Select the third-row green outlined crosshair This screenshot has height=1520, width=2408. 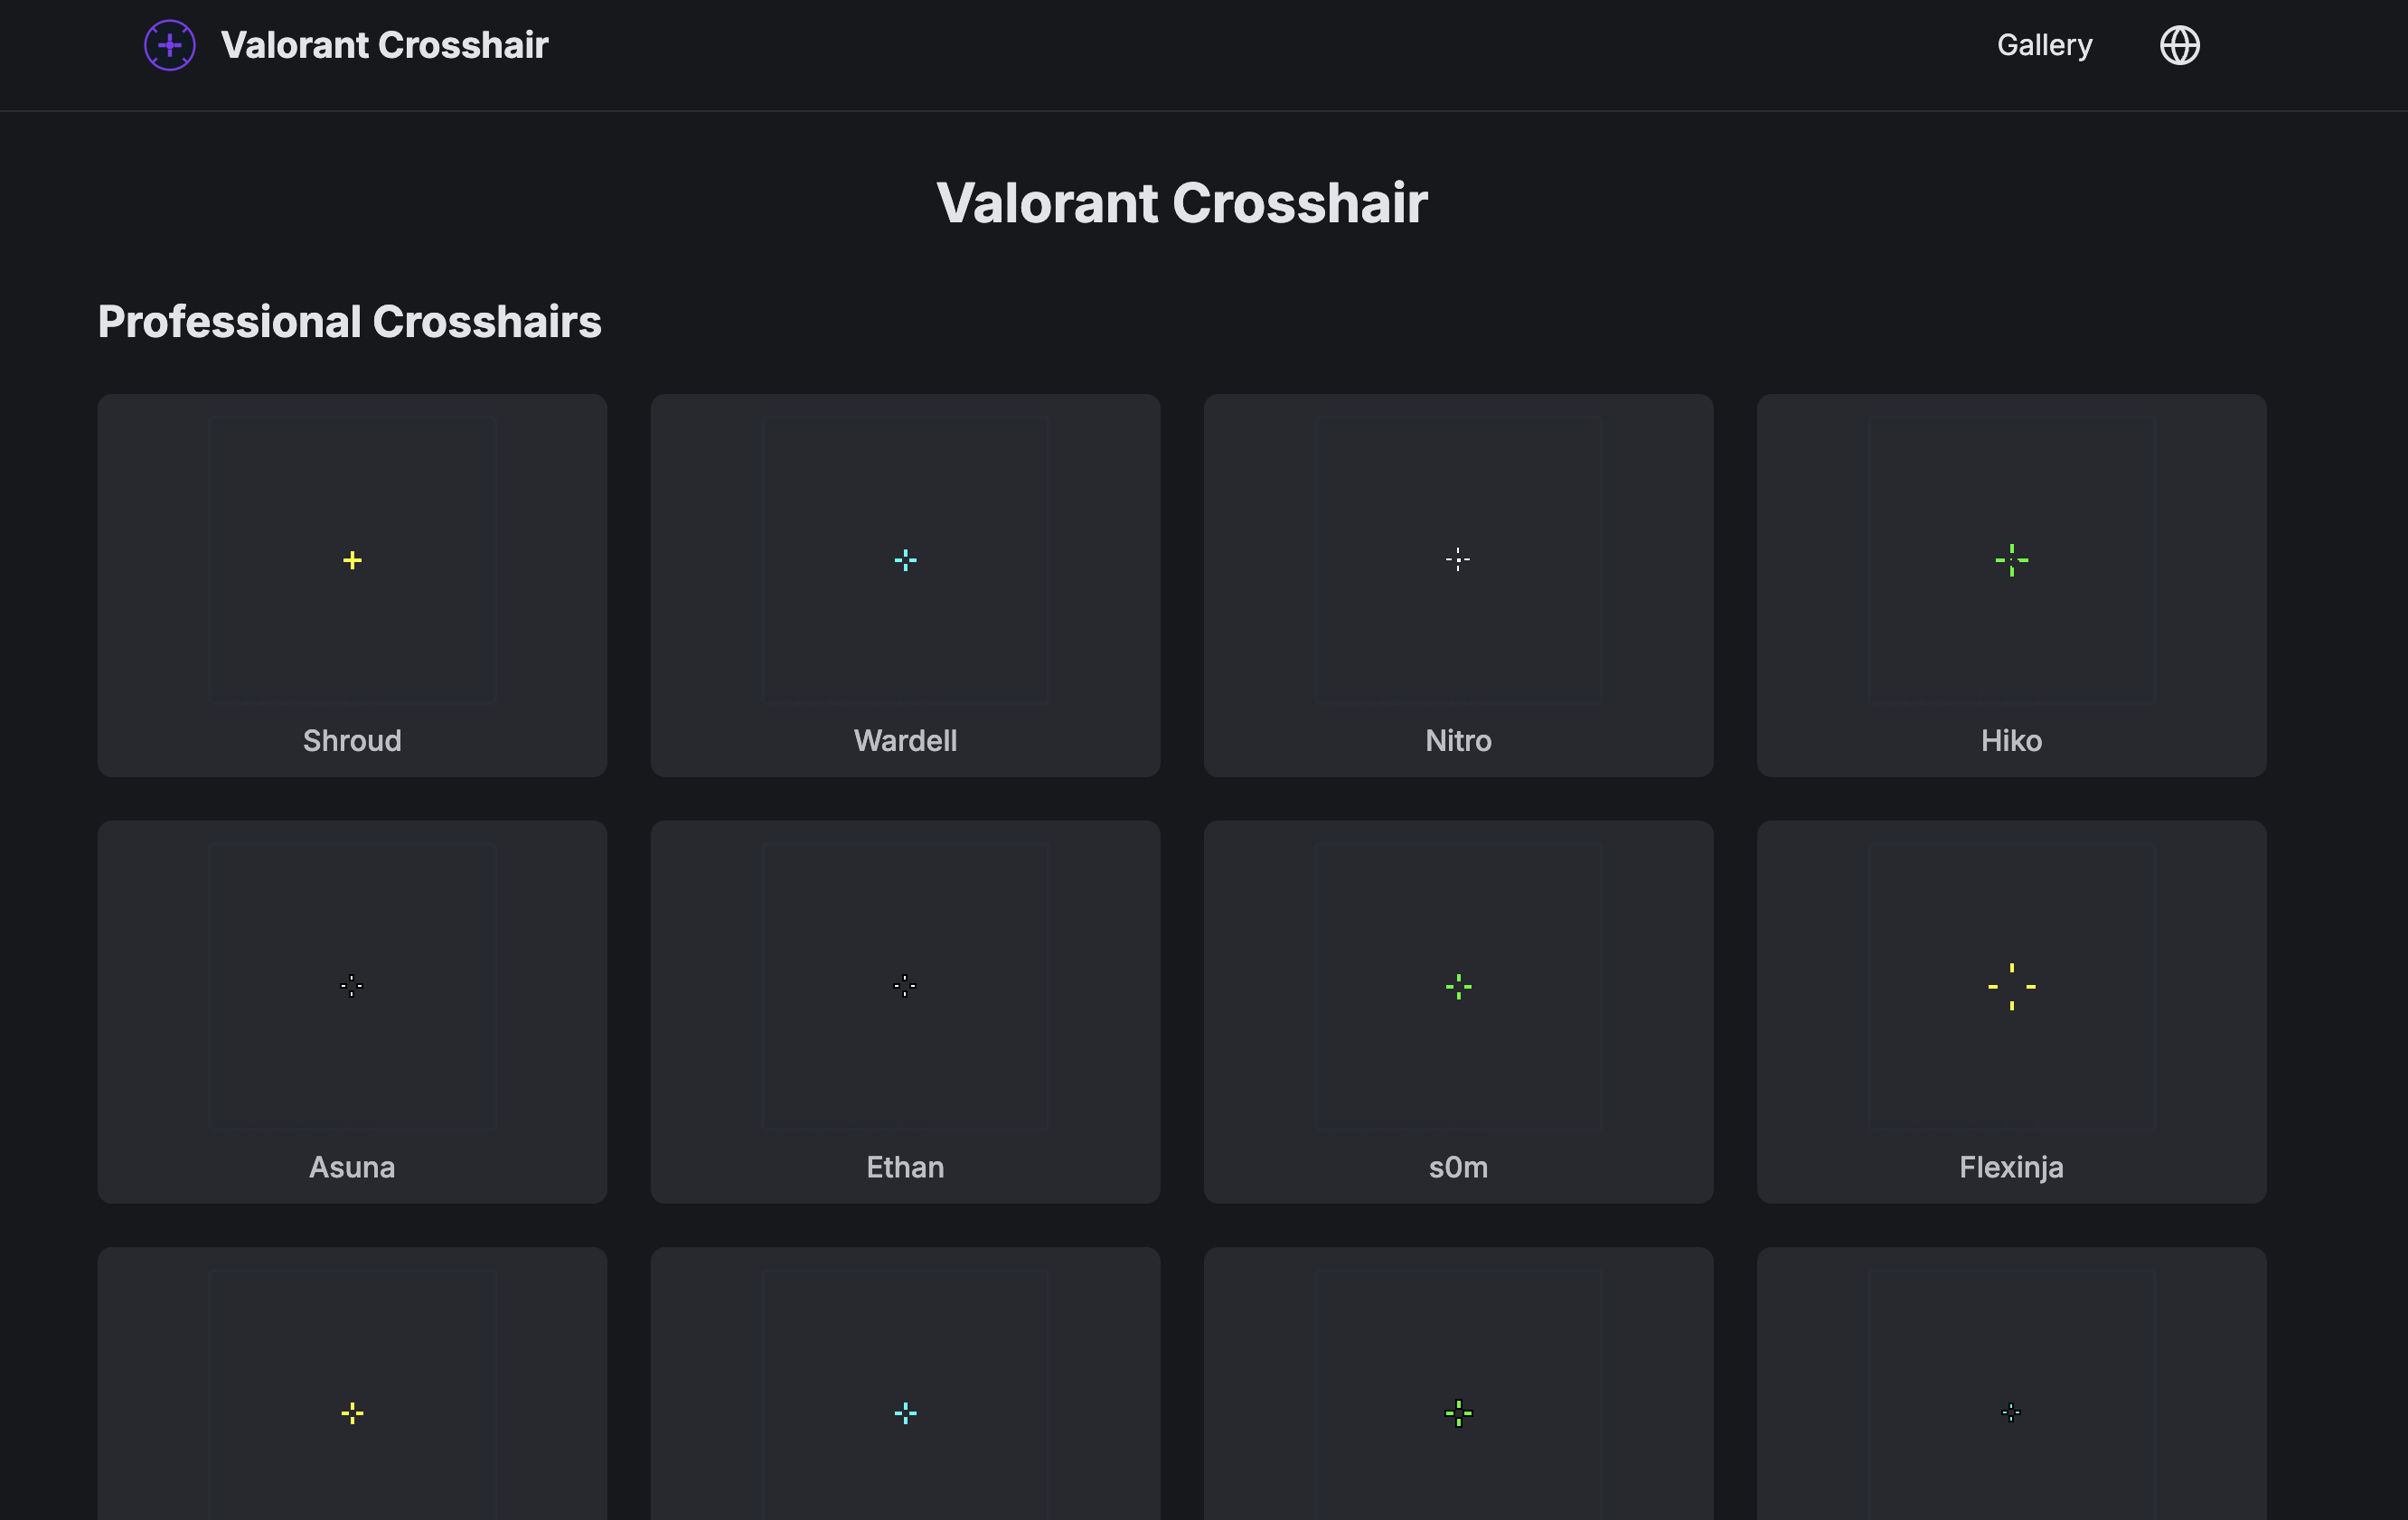[x=1458, y=1413]
